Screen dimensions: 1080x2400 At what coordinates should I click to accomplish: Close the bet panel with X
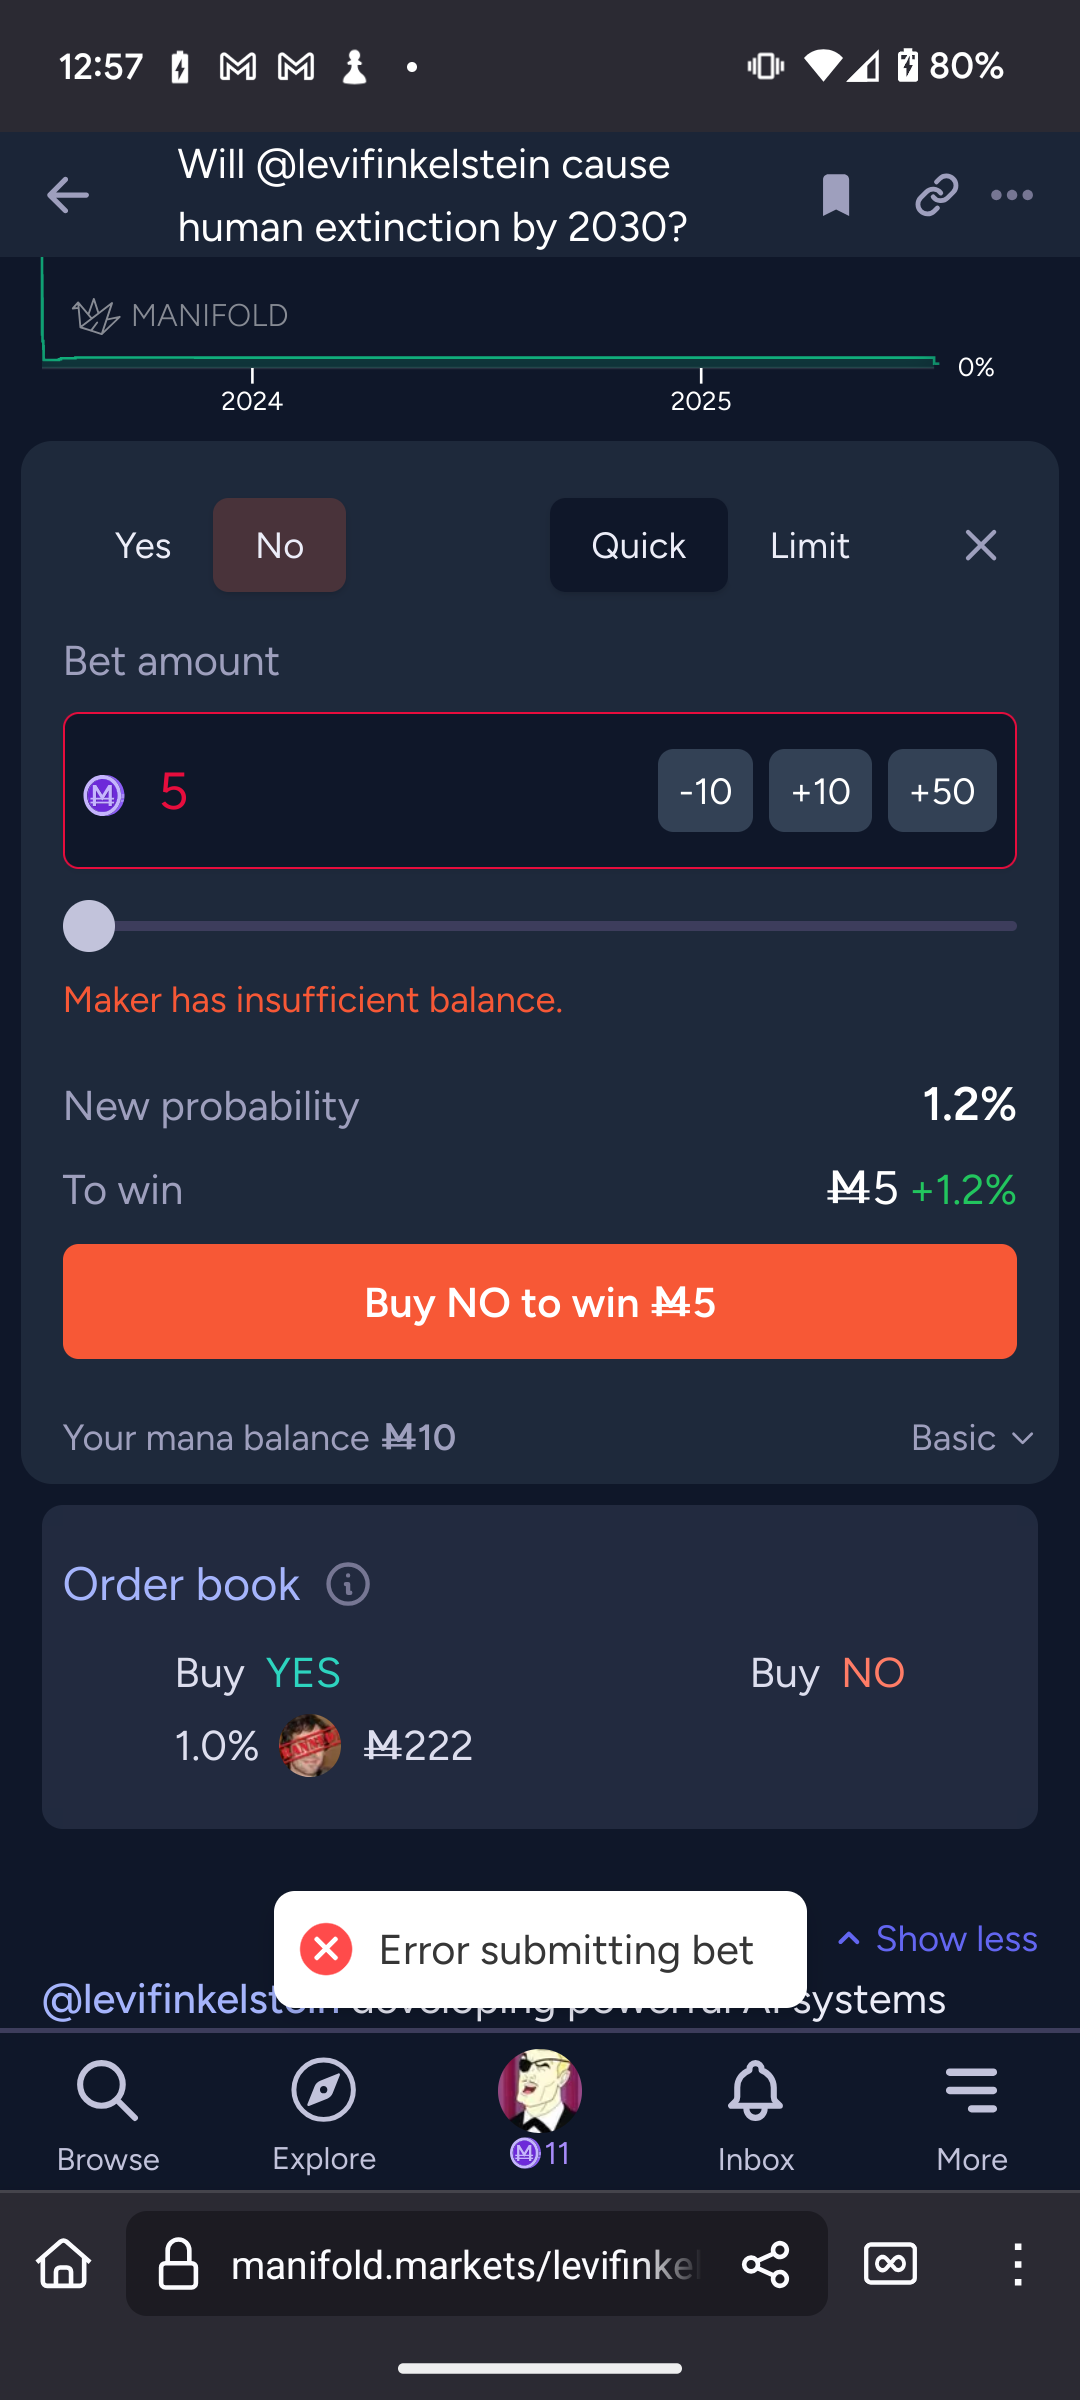coord(981,546)
